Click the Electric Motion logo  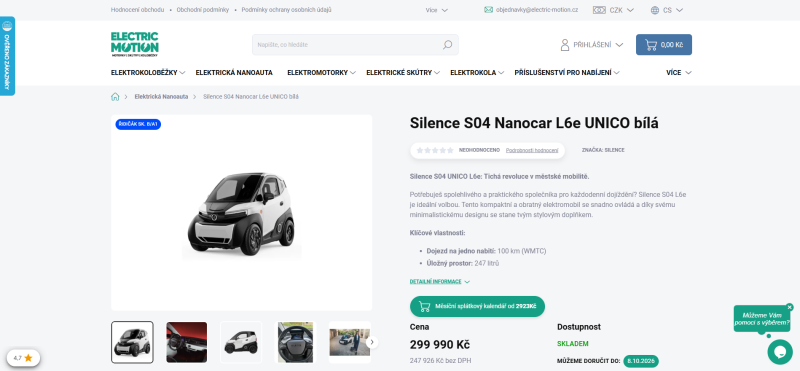pyautogui.click(x=135, y=44)
